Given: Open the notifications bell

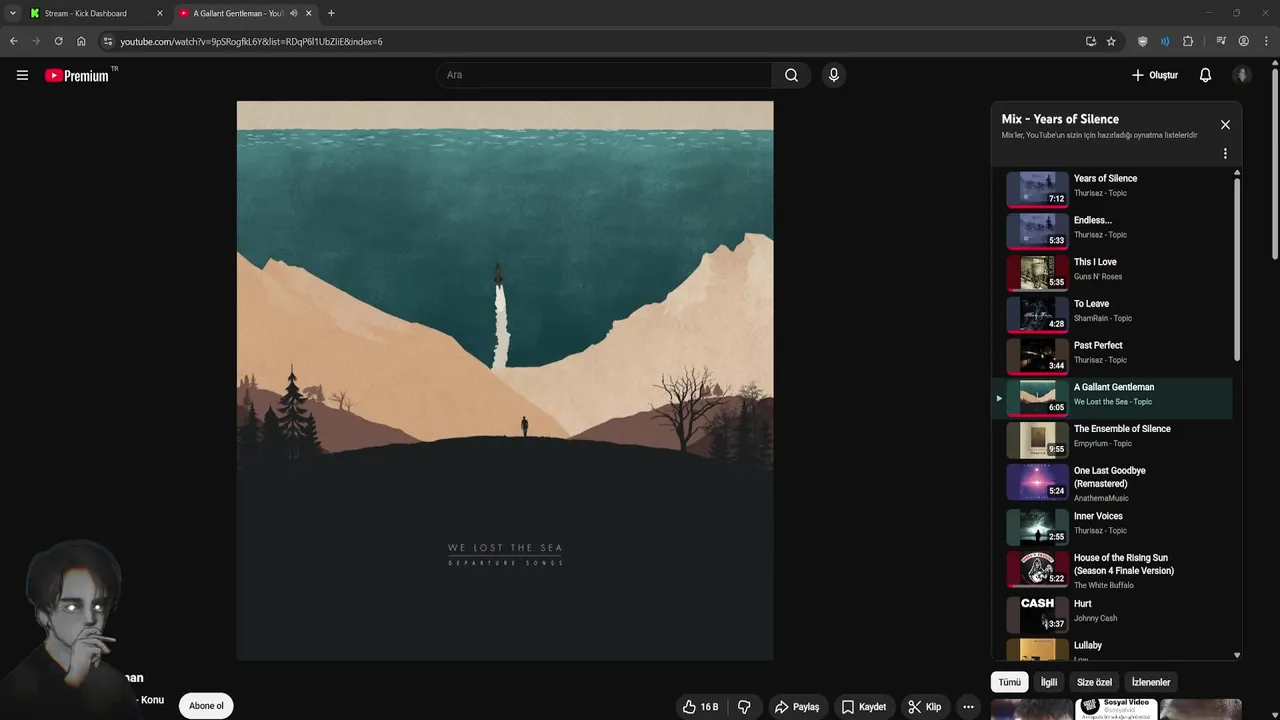Looking at the screenshot, I should coord(1205,75).
